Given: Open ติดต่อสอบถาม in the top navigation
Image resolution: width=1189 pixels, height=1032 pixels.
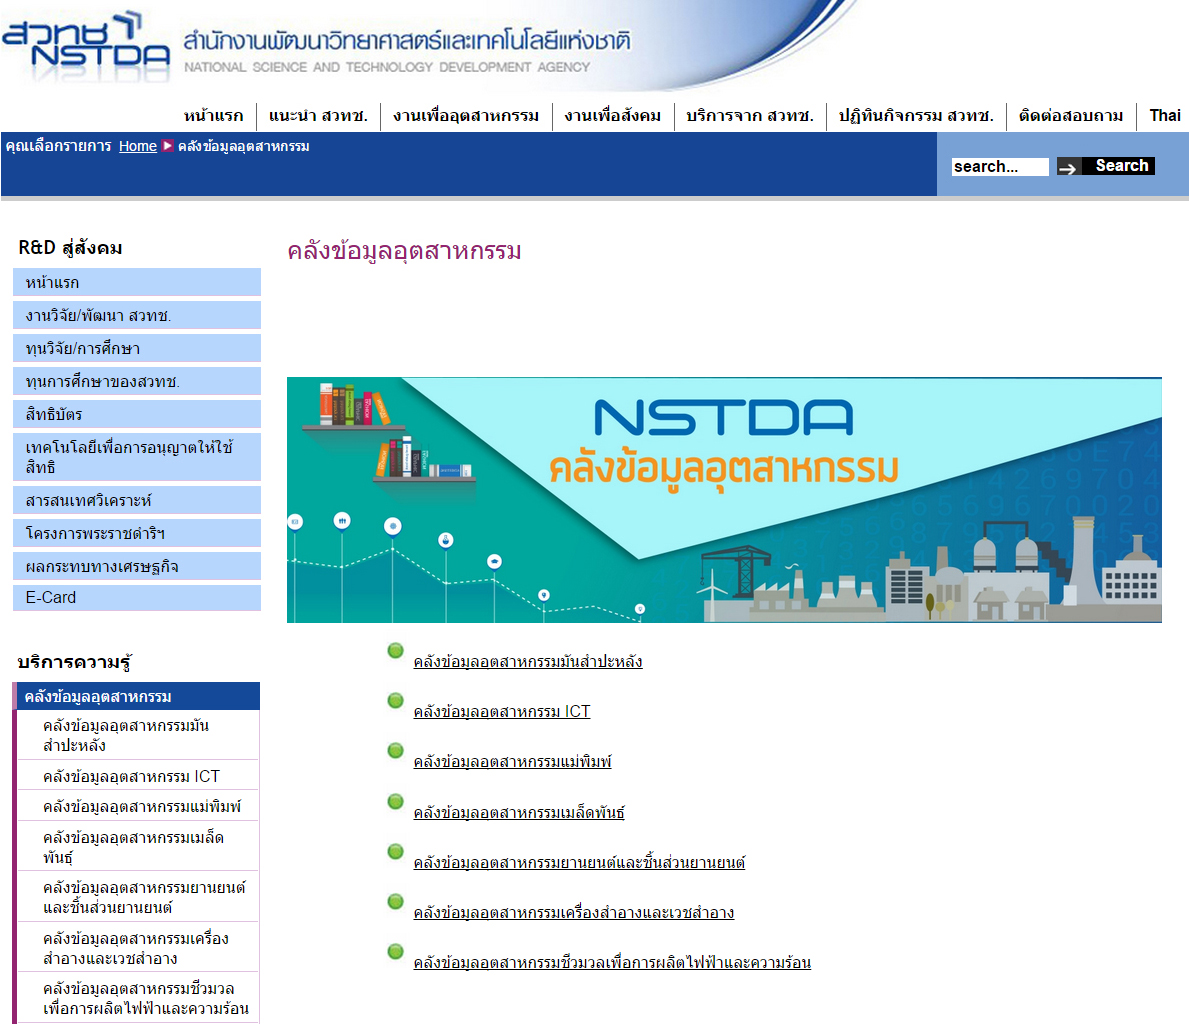Looking at the screenshot, I should [x=1071, y=116].
